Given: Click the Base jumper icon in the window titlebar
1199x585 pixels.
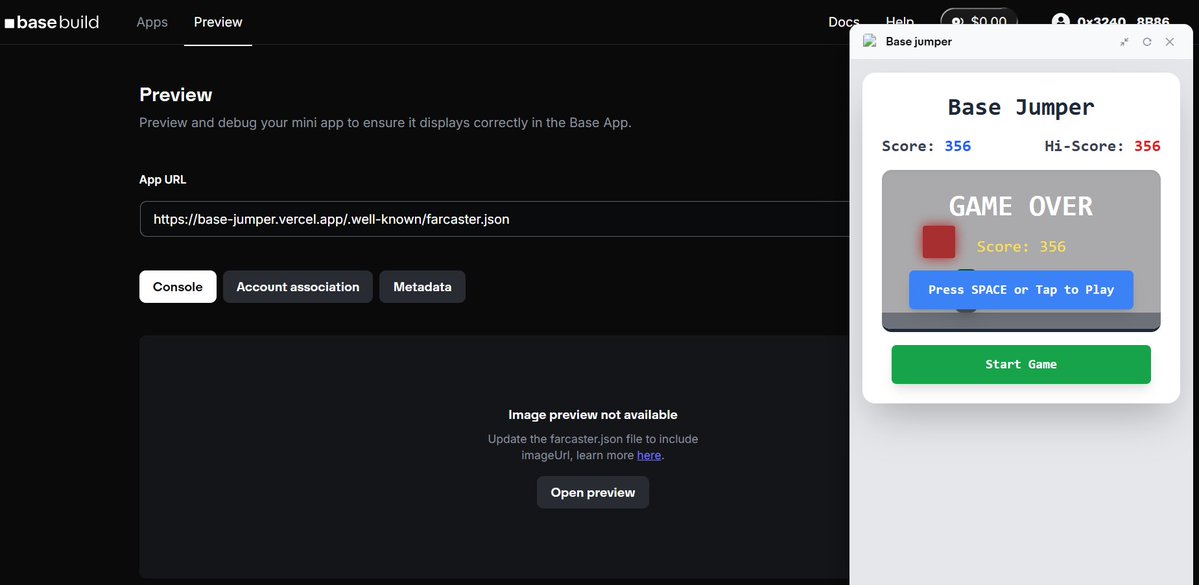Looking at the screenshot, I should (x=869, y=41).
